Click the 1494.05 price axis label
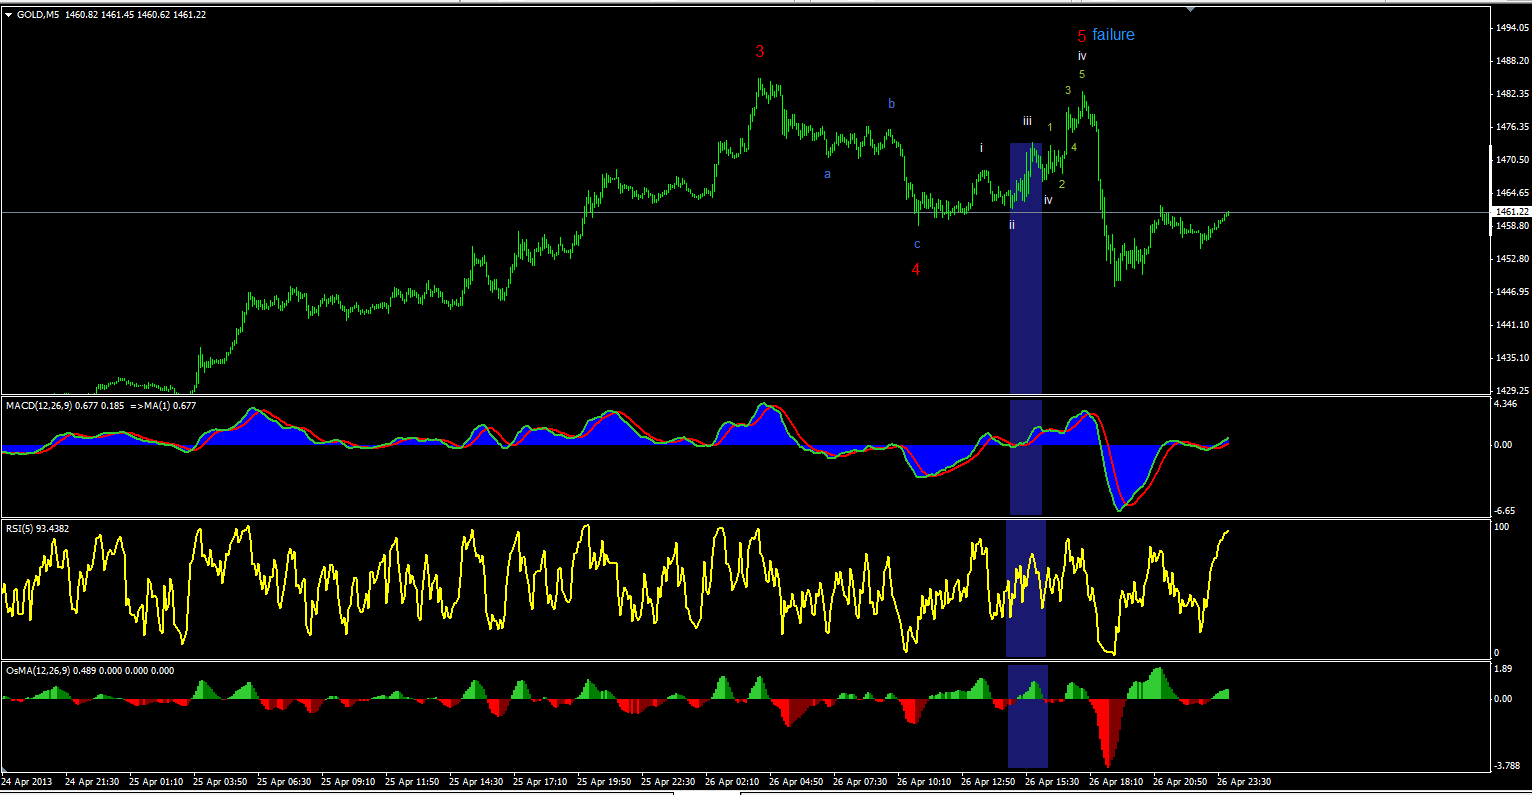 point(1510,28)
